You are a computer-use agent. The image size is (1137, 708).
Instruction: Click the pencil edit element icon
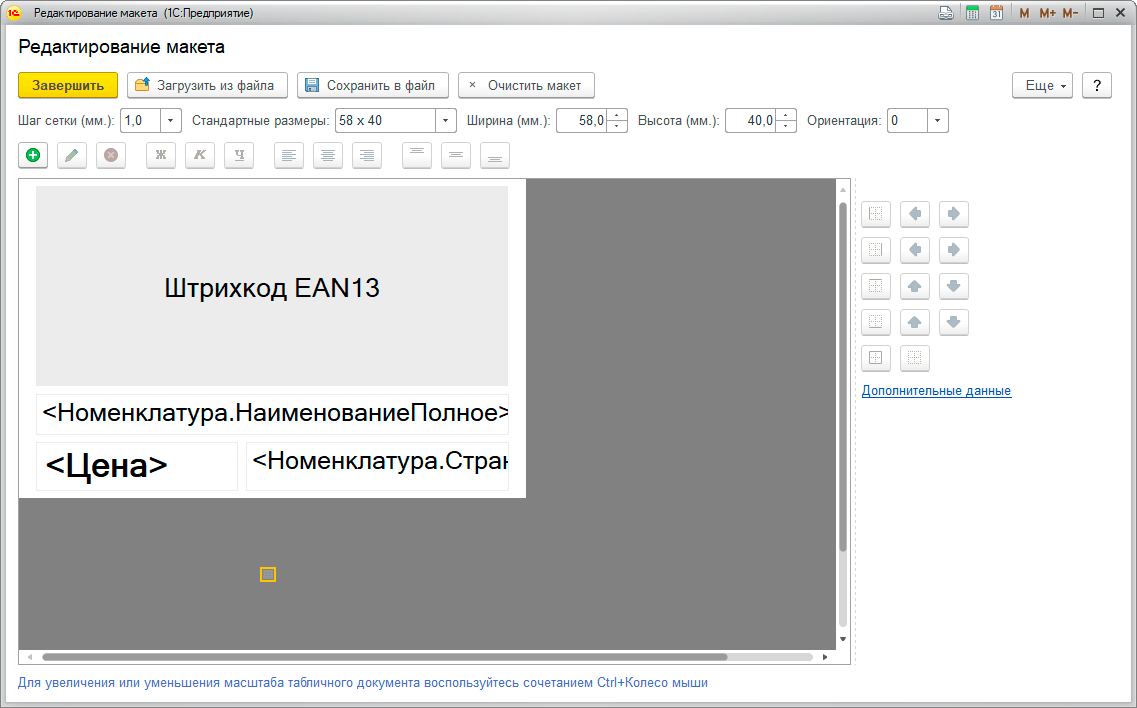point(72,155)
